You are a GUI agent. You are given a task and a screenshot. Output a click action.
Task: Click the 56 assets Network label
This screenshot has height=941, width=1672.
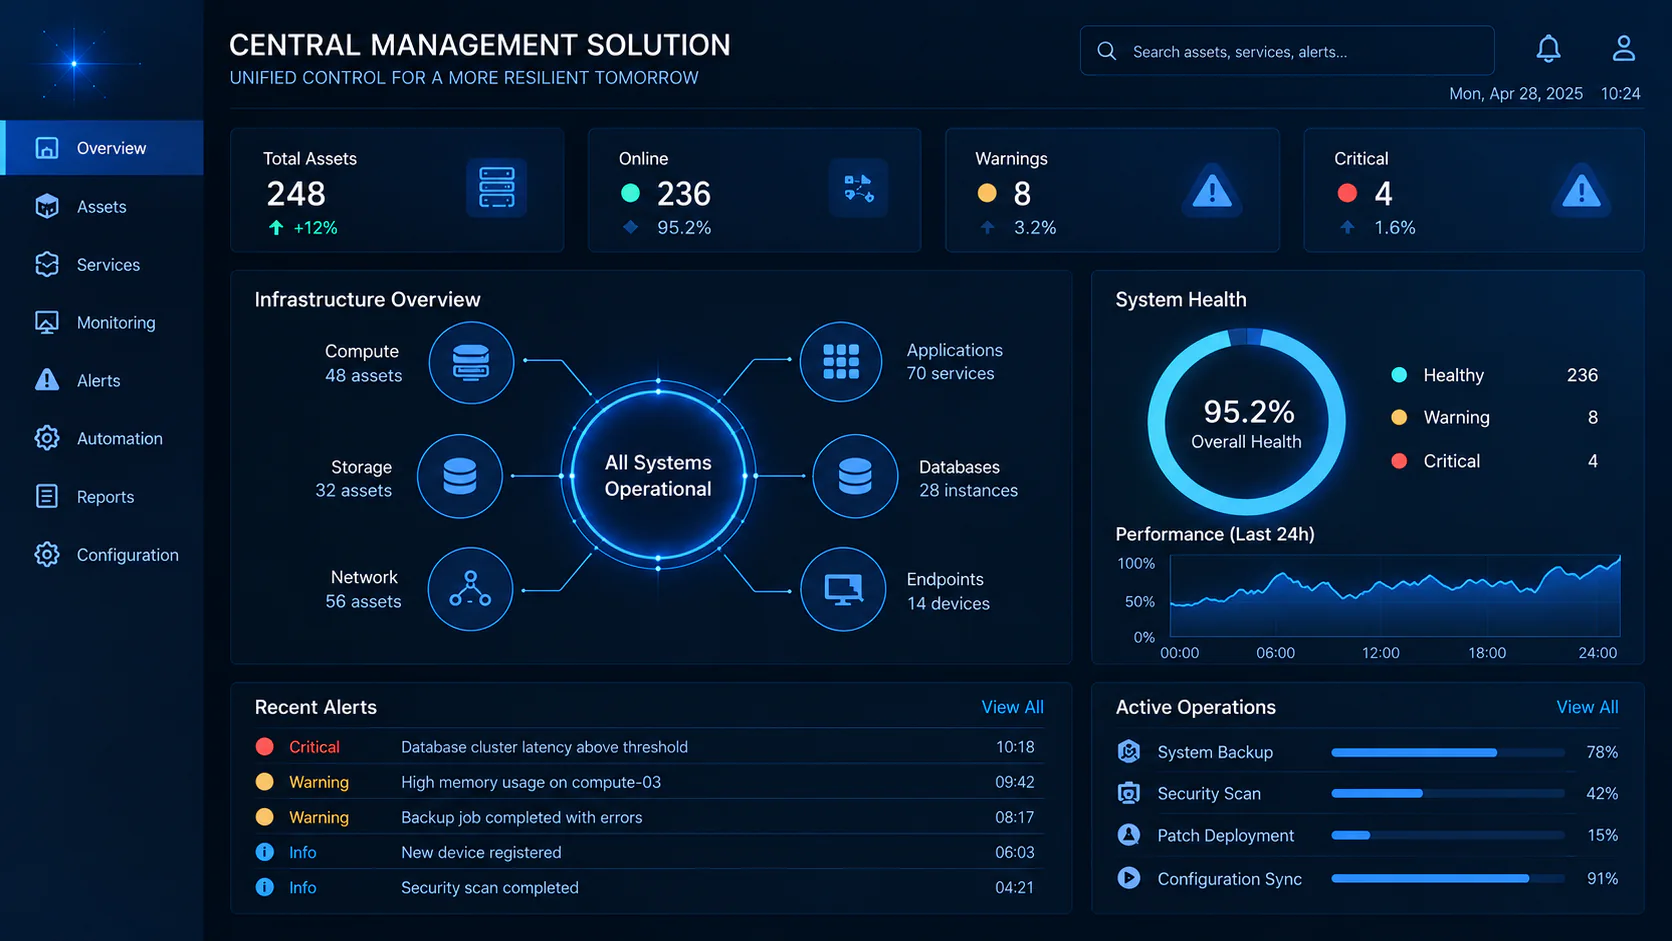(363, 601)
